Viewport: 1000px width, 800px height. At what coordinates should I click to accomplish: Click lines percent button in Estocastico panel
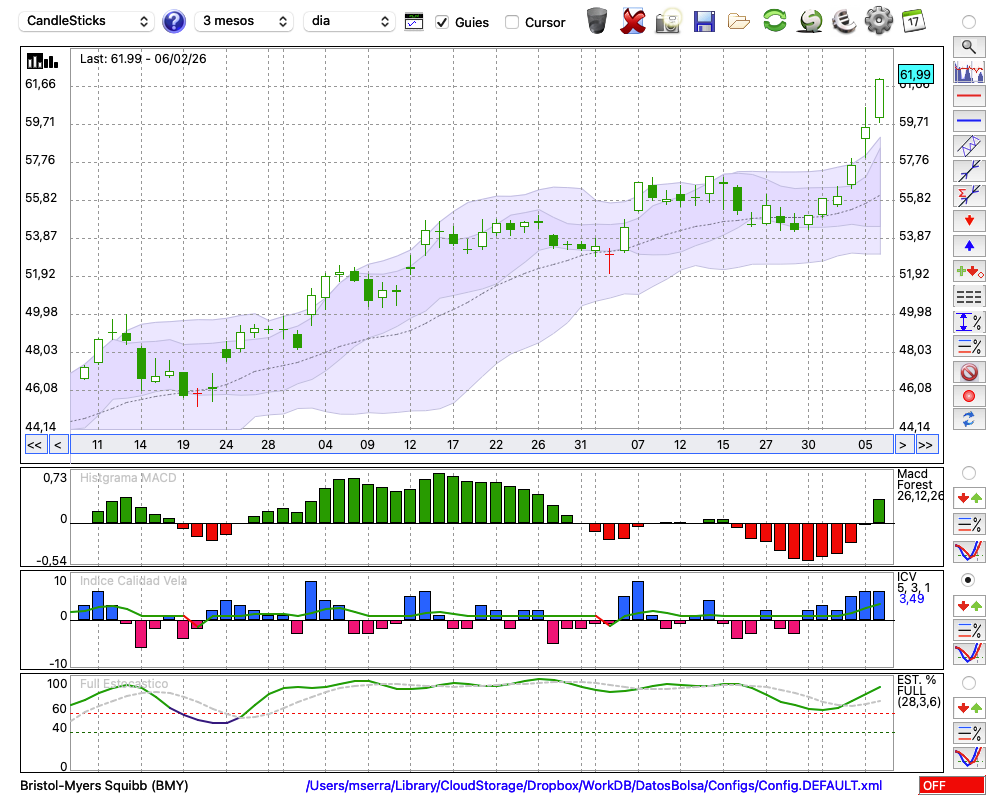coord(969,733)
